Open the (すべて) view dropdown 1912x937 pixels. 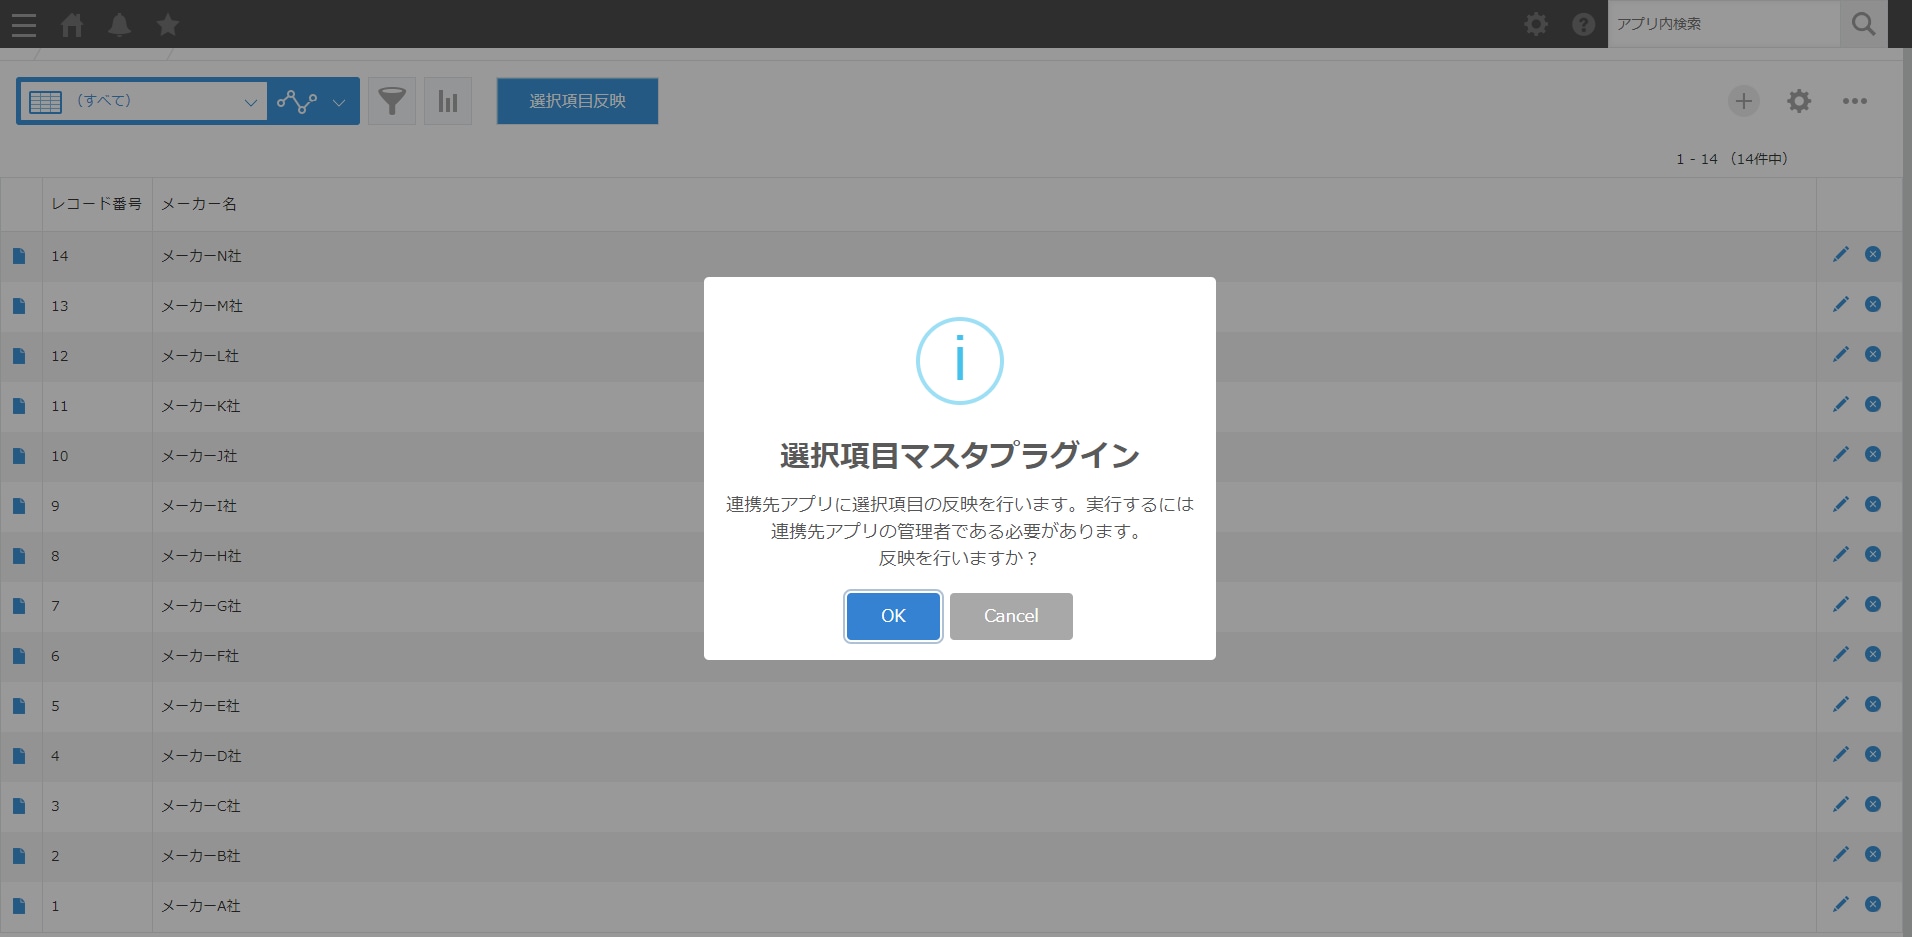[143, 101]
